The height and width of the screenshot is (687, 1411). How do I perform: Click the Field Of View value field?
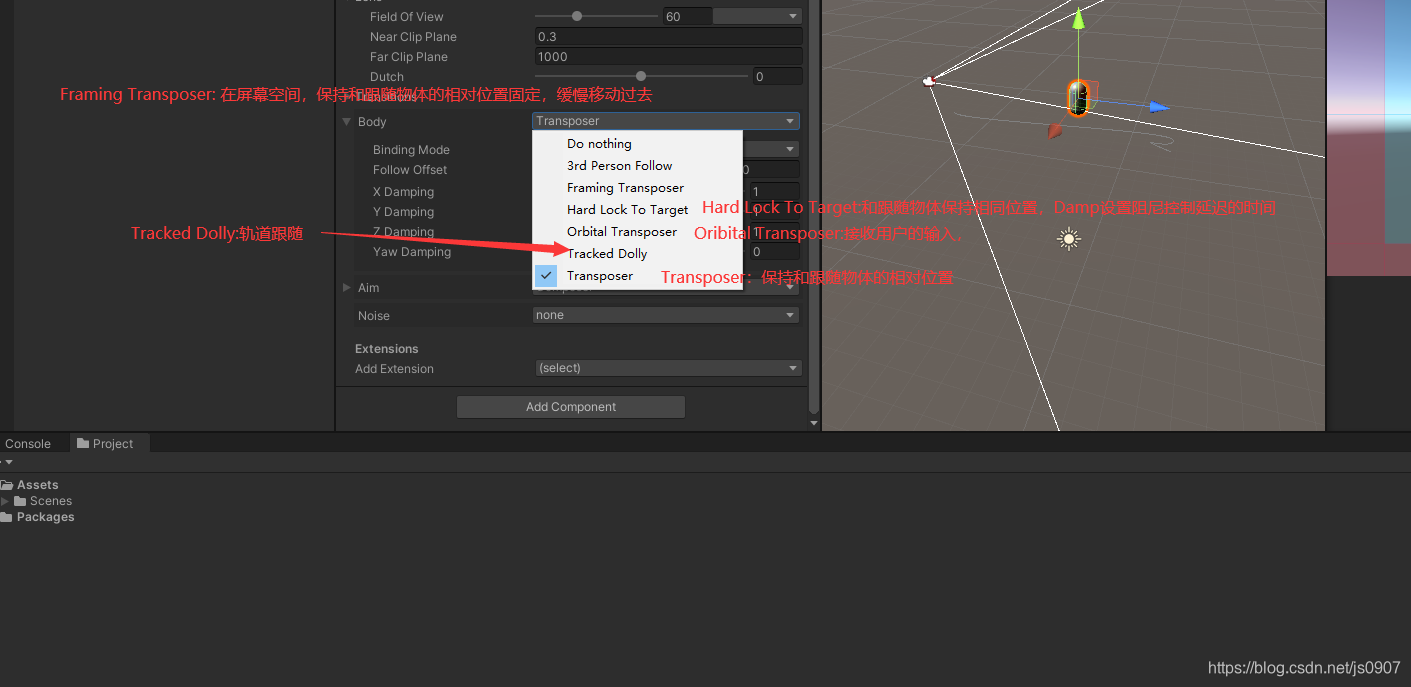pos(688,16)
